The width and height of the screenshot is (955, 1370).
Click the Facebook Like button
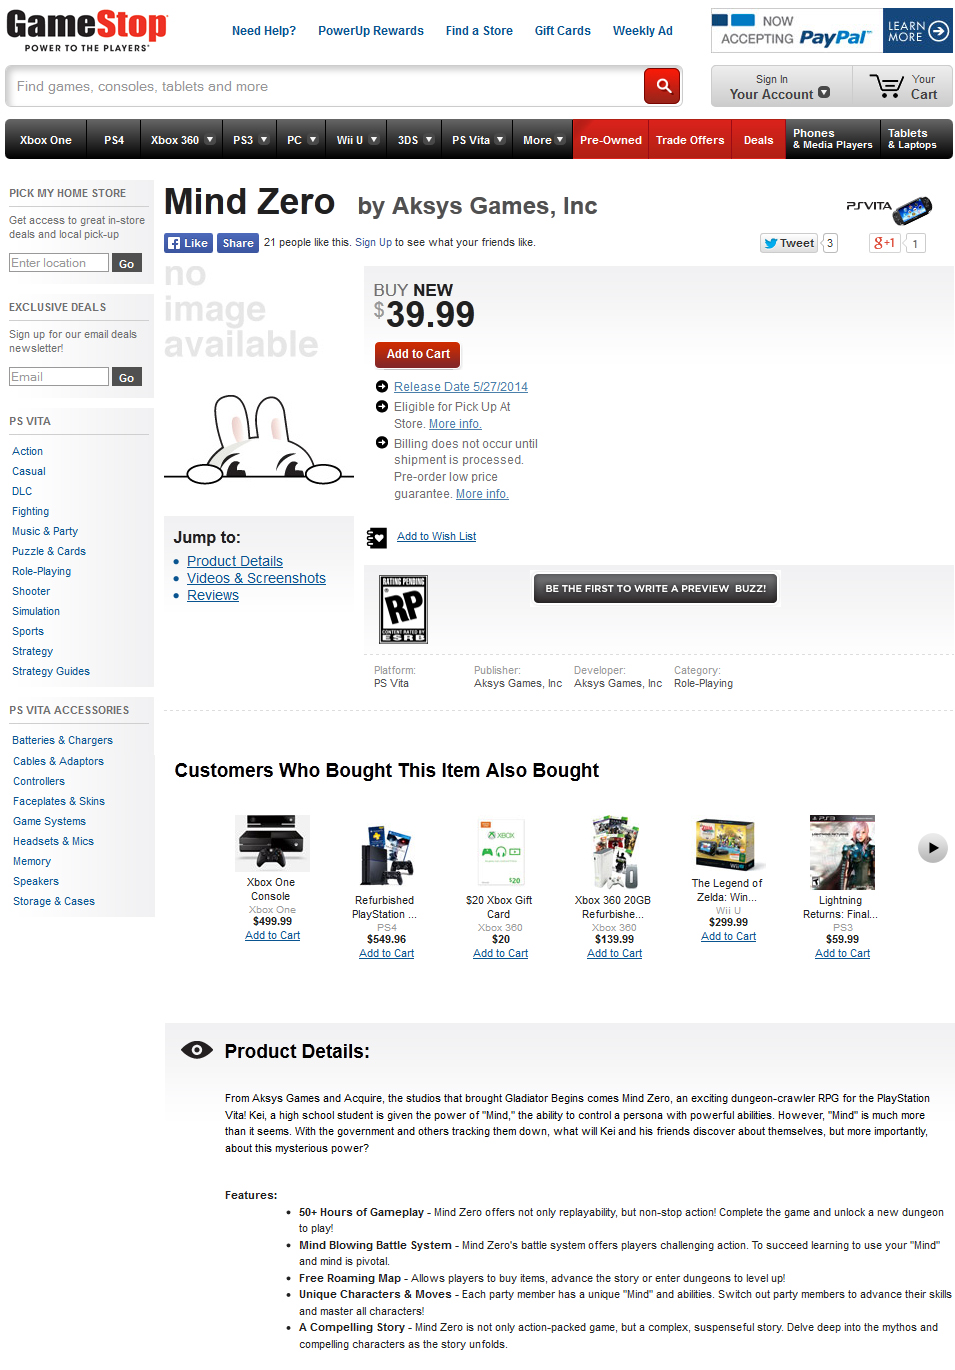189,243
